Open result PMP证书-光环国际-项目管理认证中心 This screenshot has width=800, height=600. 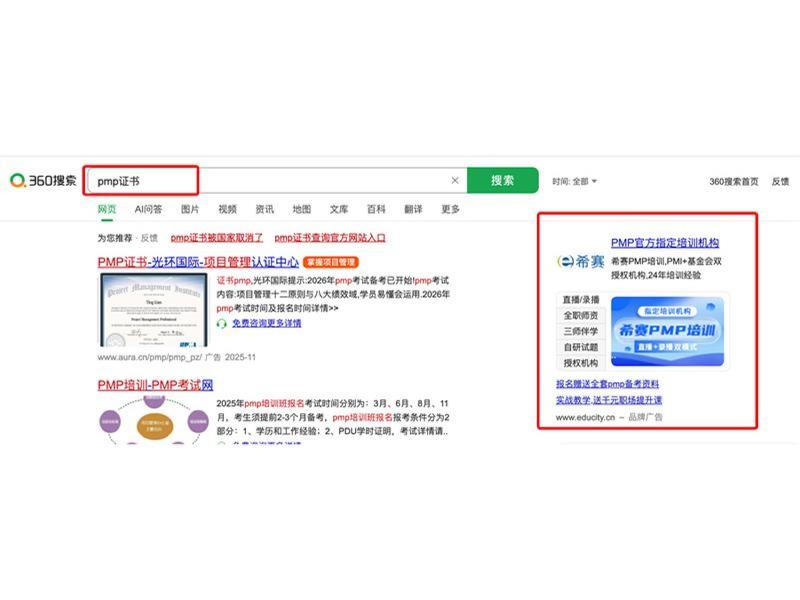[x=198, y=262]
